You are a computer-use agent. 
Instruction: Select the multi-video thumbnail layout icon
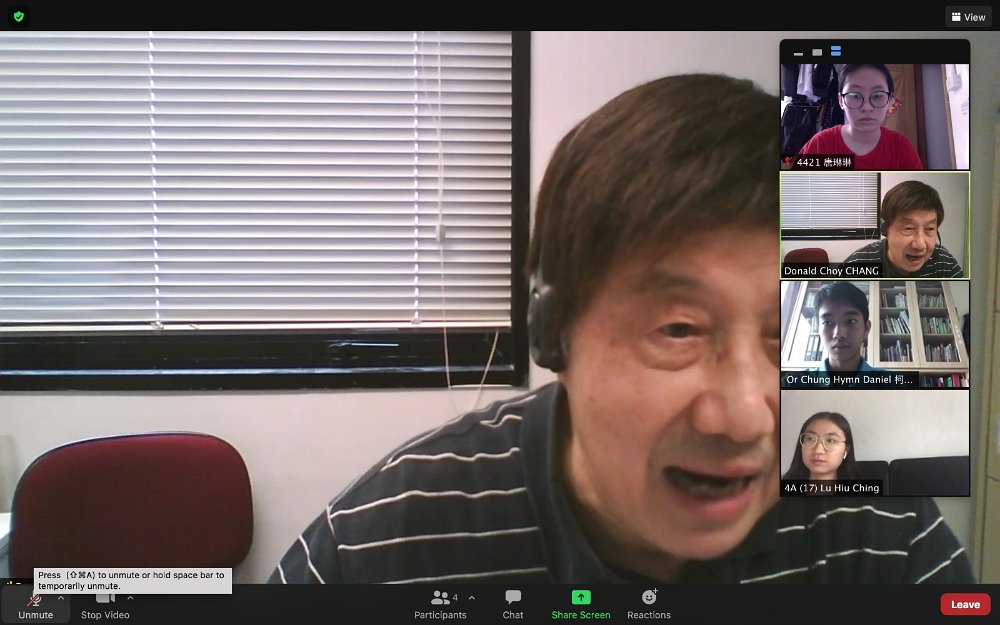point(835,51)
